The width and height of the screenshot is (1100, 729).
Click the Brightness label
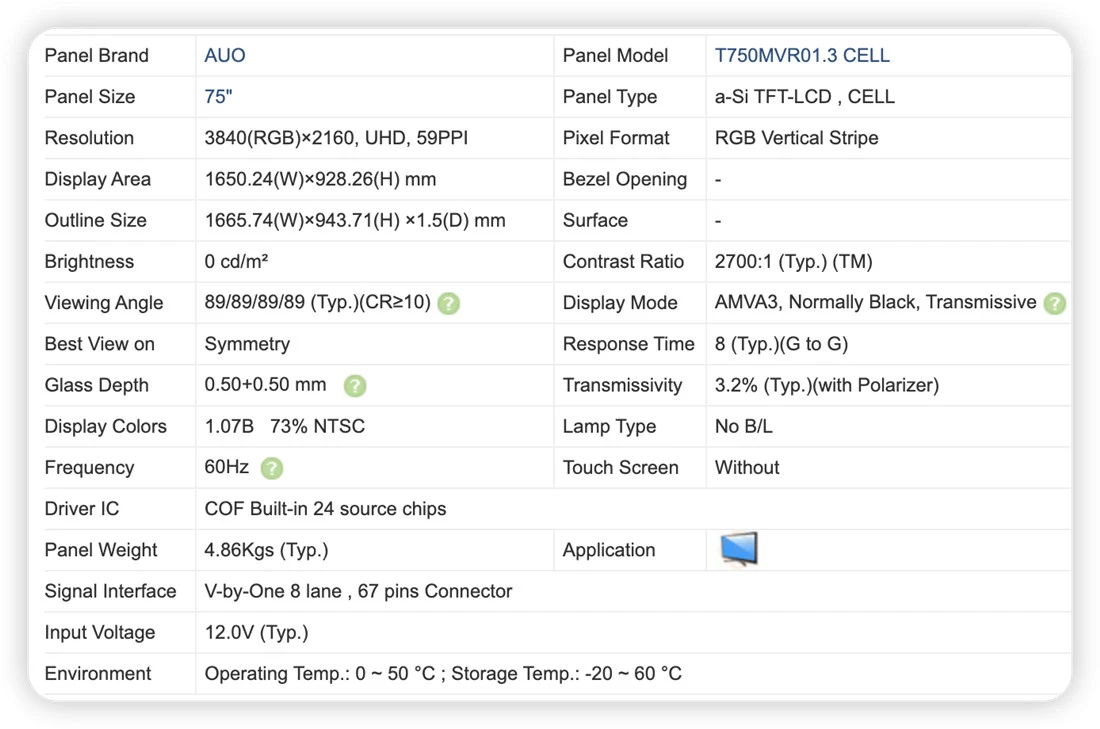click(88, 262)
